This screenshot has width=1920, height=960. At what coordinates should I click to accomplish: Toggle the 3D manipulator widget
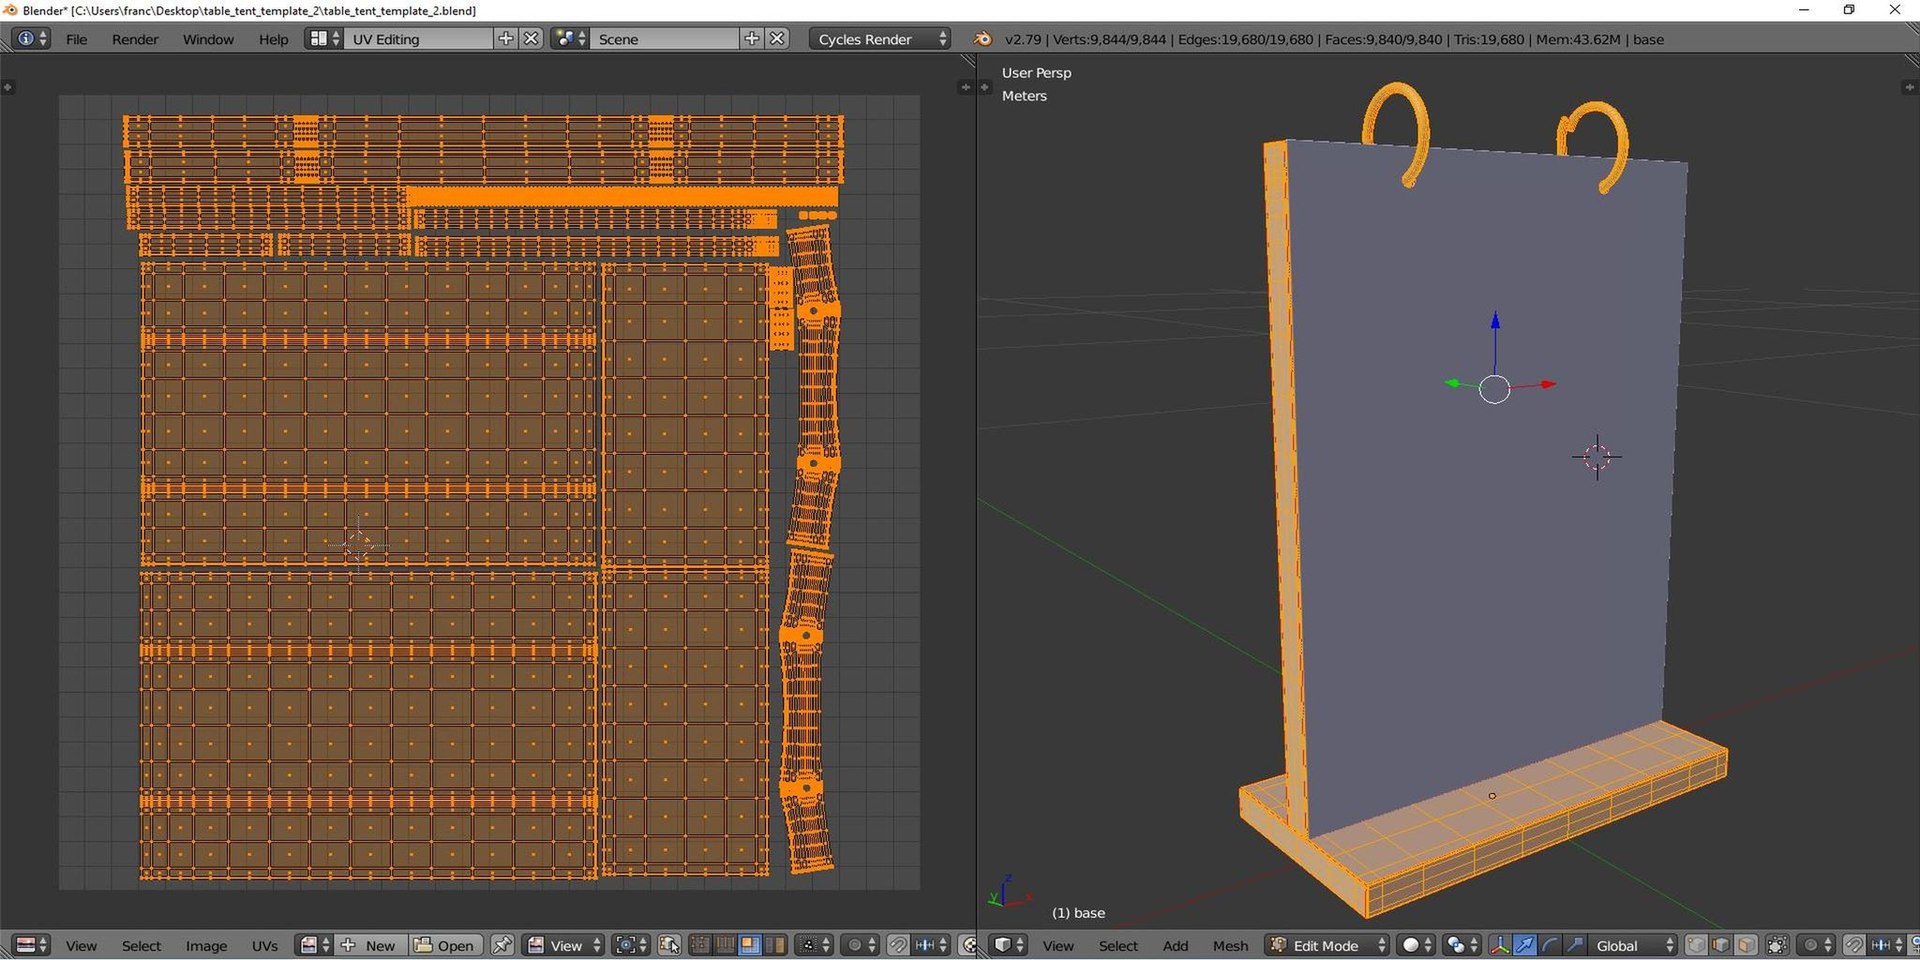[1500, 945]
